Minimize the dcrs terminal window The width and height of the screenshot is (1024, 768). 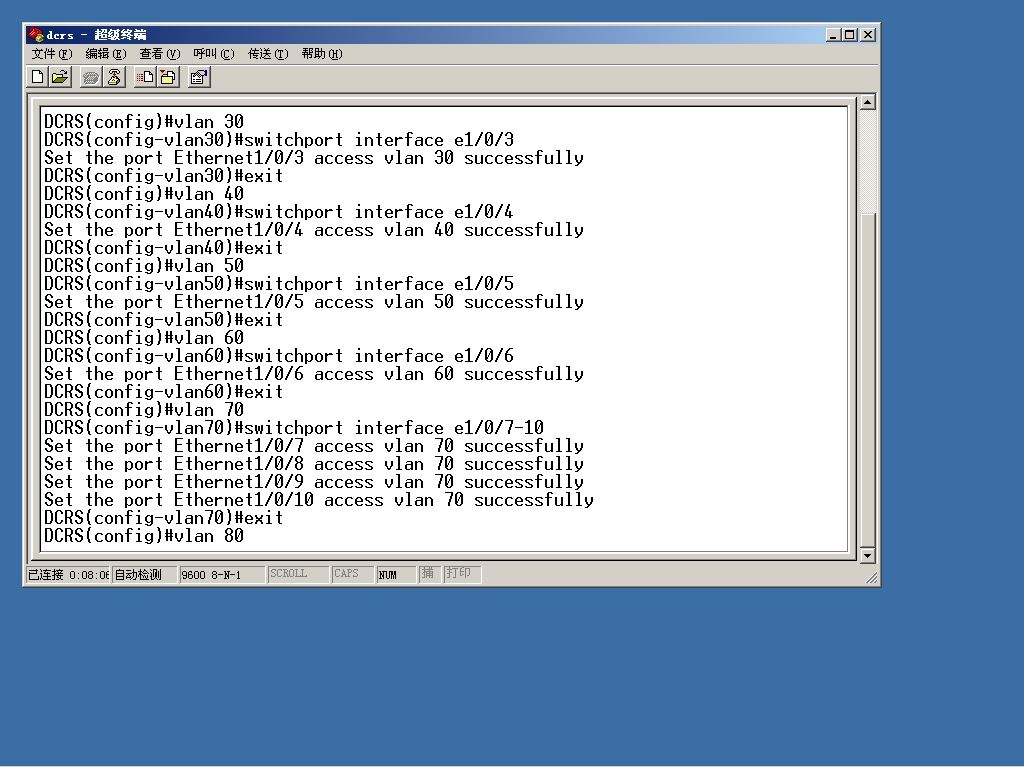click(x=832, y=35)
